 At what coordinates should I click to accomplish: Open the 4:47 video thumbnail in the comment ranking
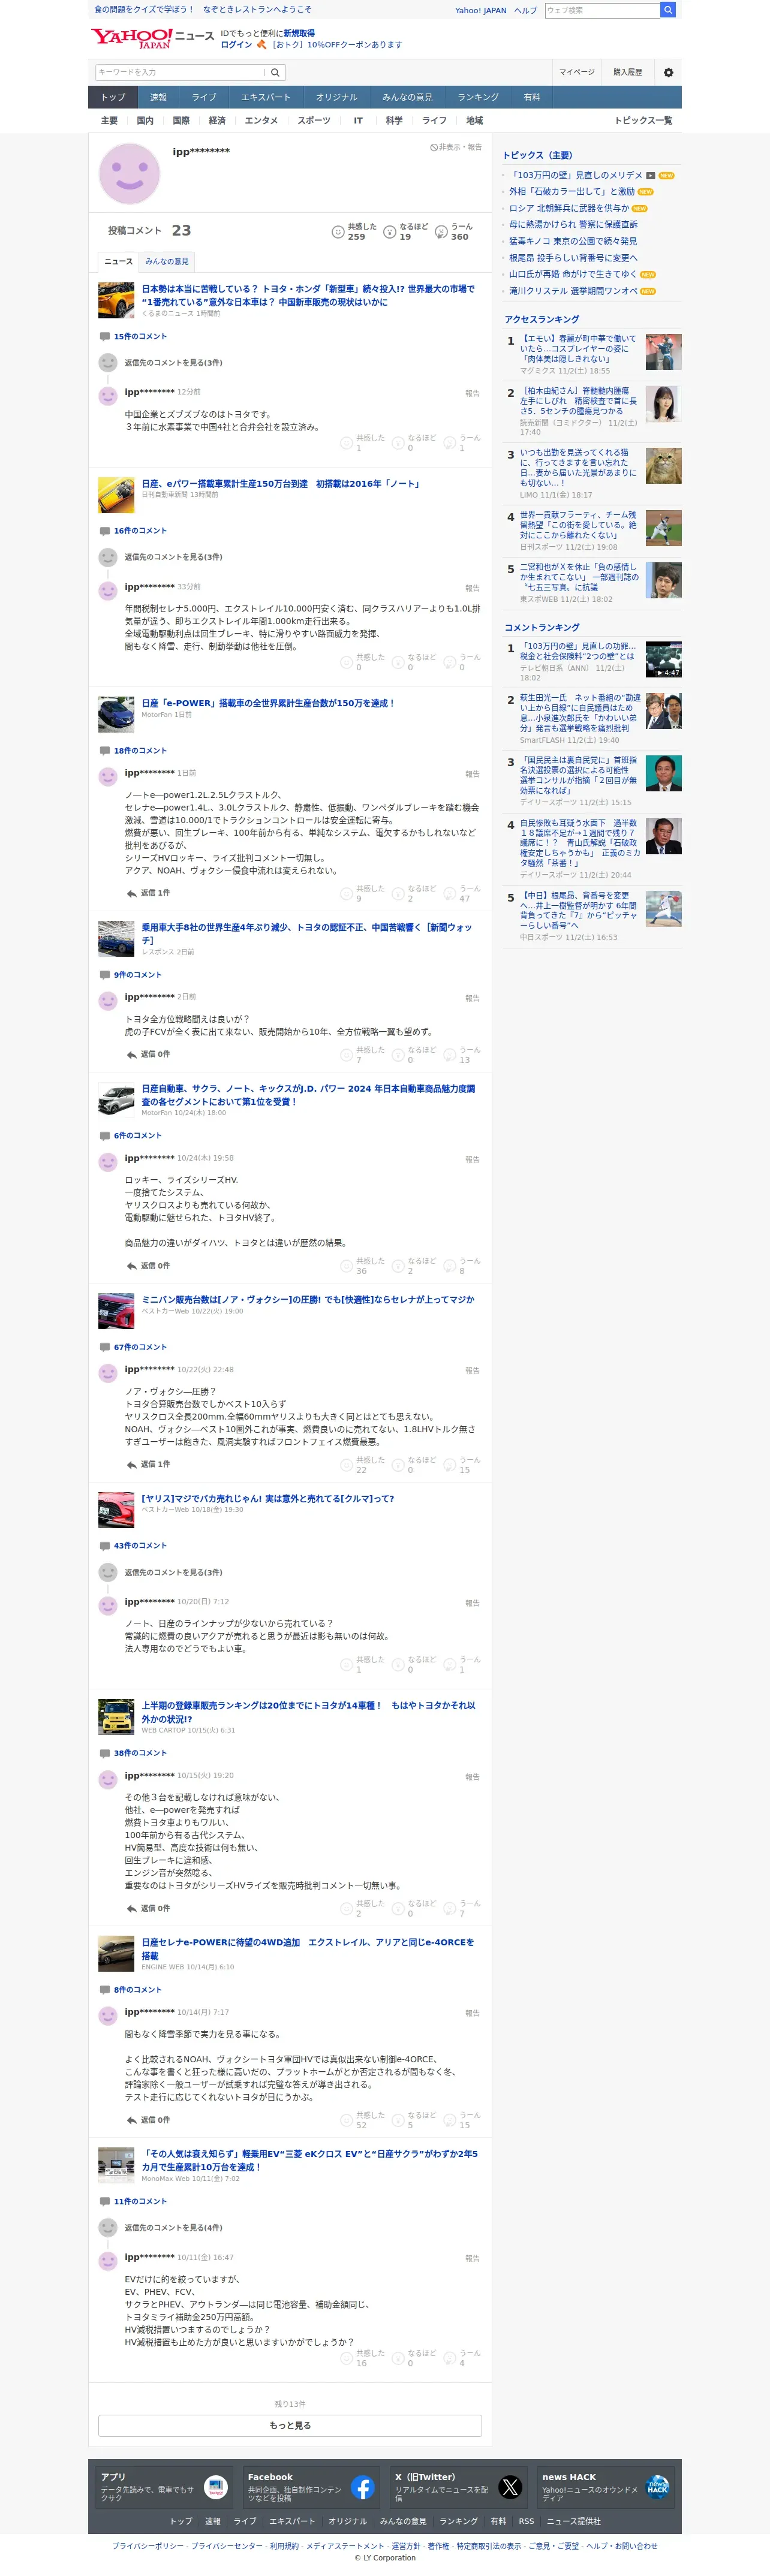click(x=663, y=660)
